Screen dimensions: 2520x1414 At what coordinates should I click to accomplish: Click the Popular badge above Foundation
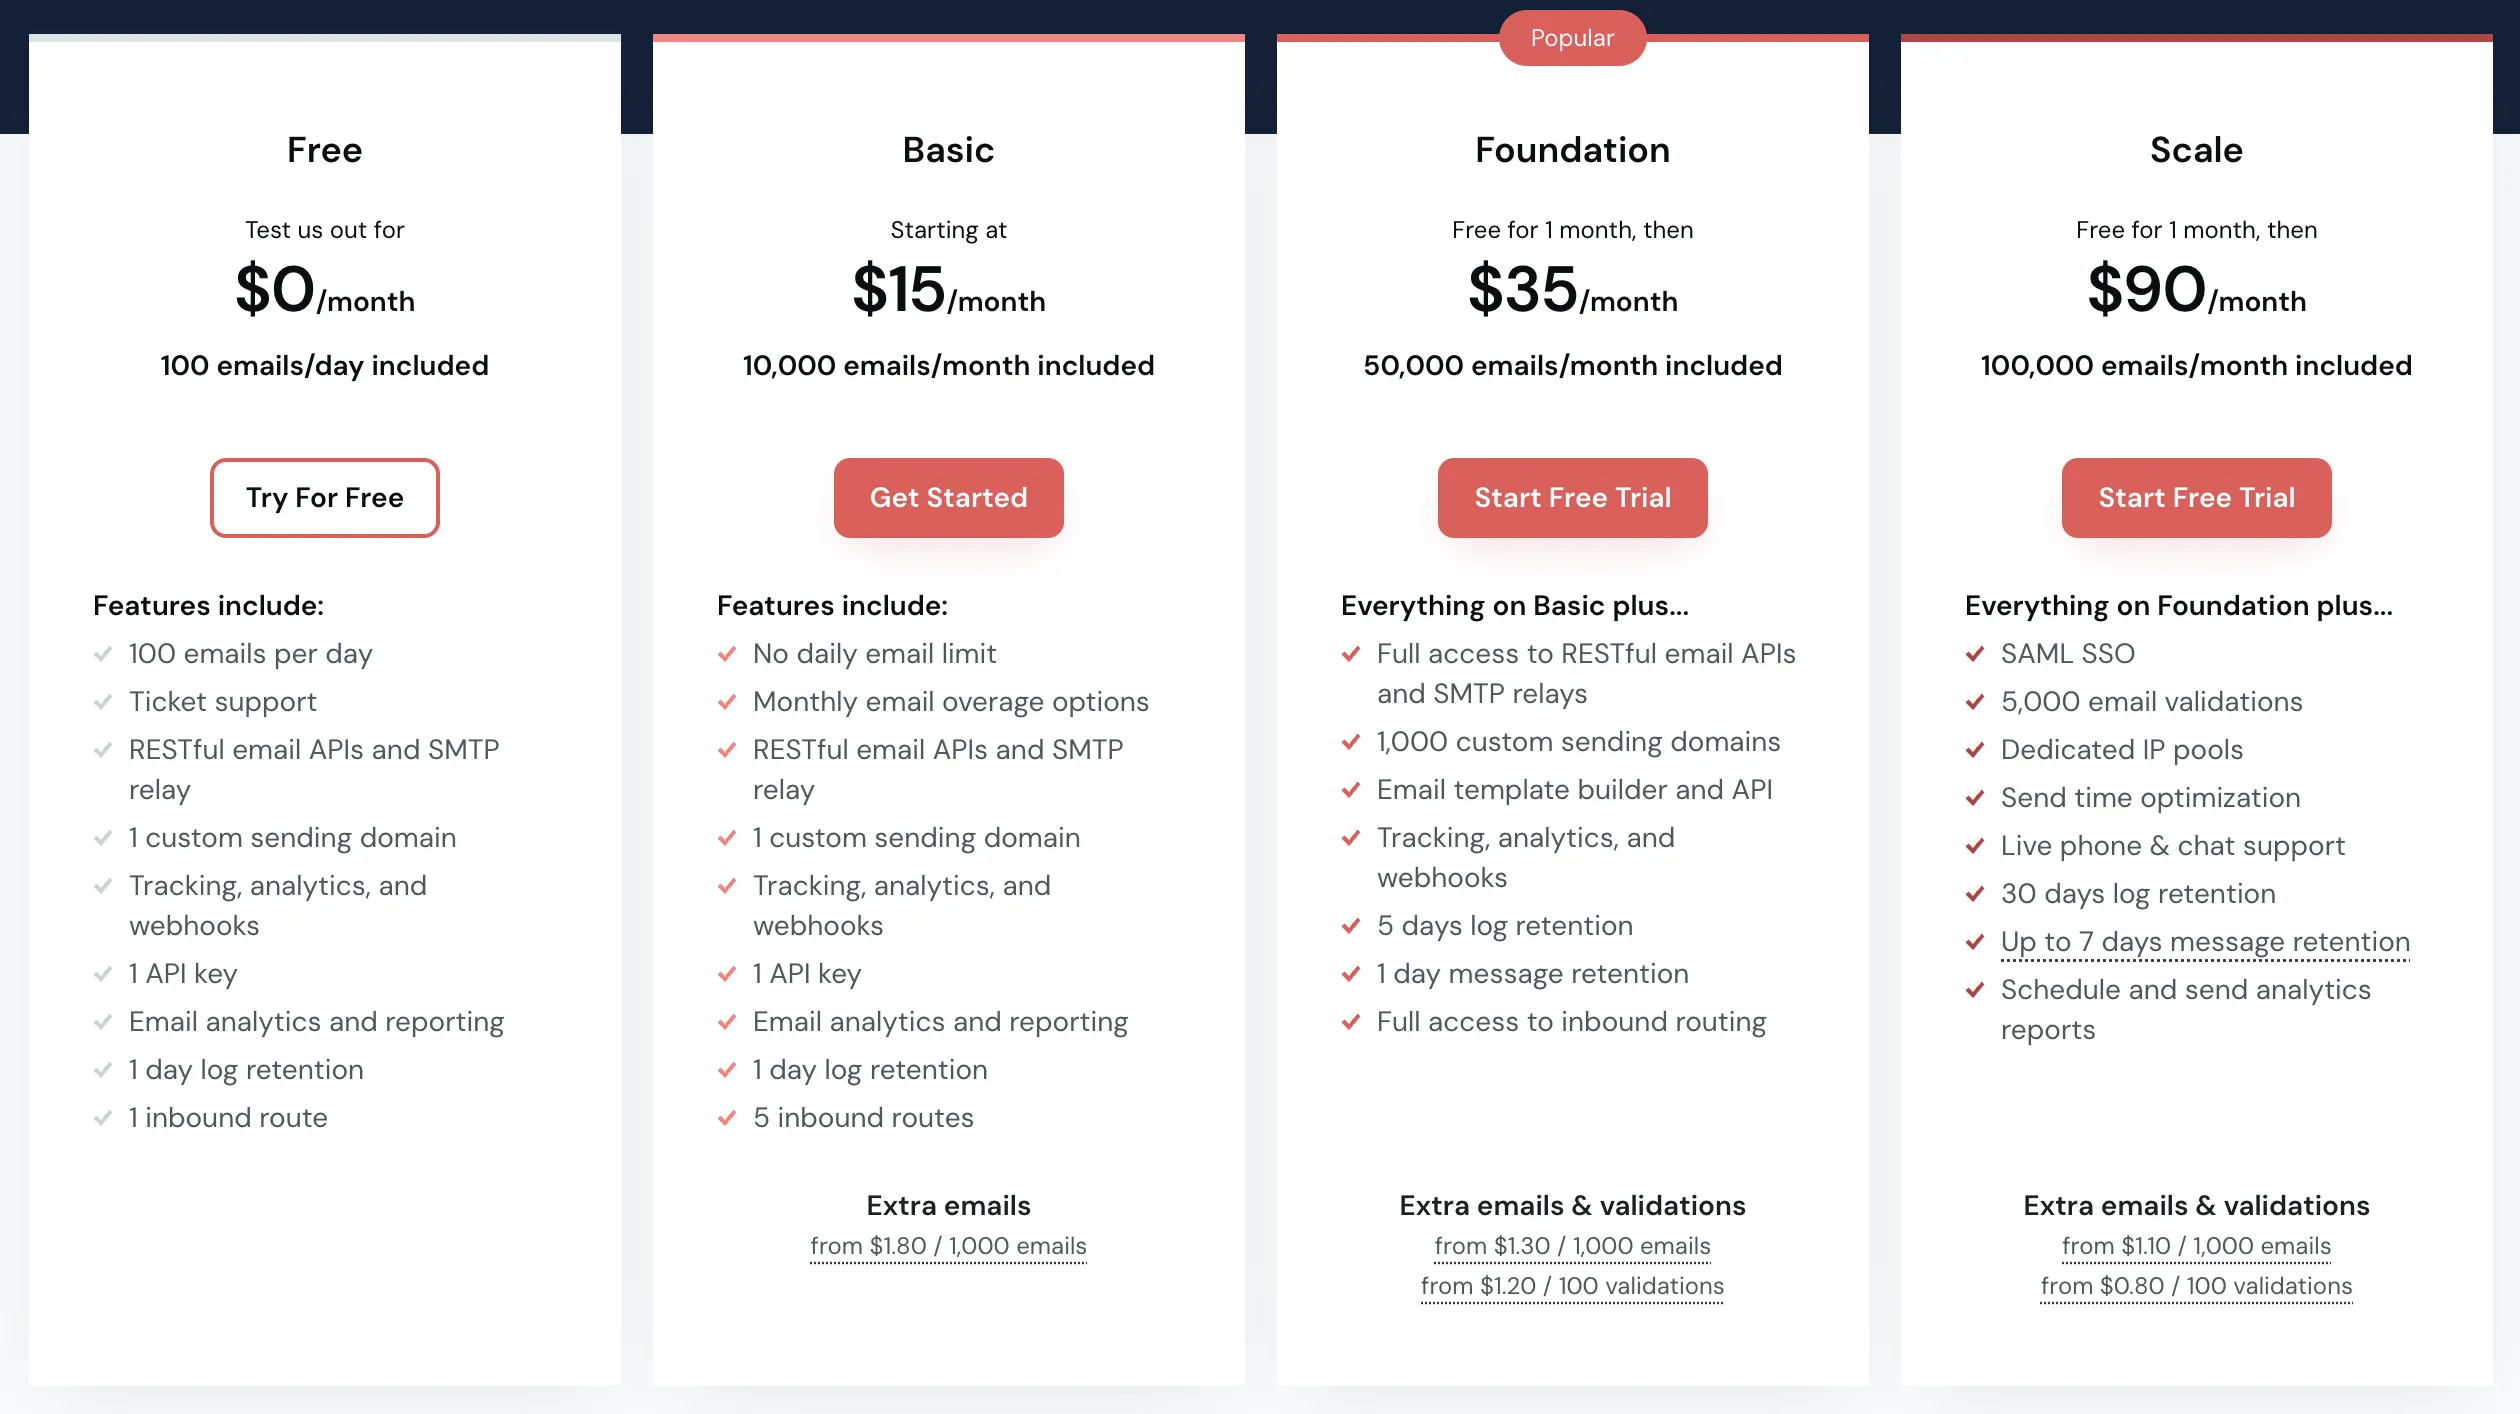(1572, 38)
